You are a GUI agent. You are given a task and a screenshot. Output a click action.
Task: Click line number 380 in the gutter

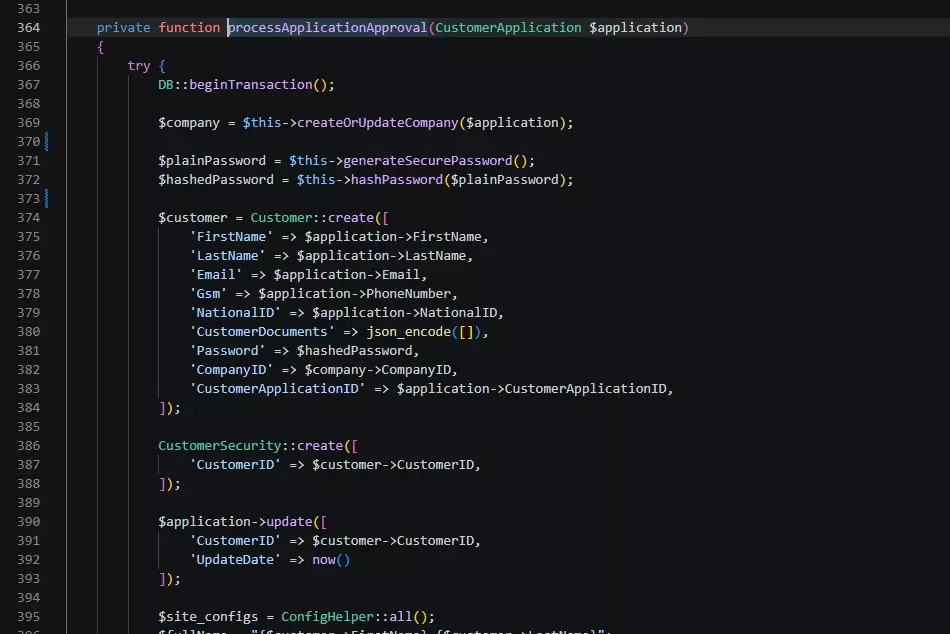tap(28, 332)
